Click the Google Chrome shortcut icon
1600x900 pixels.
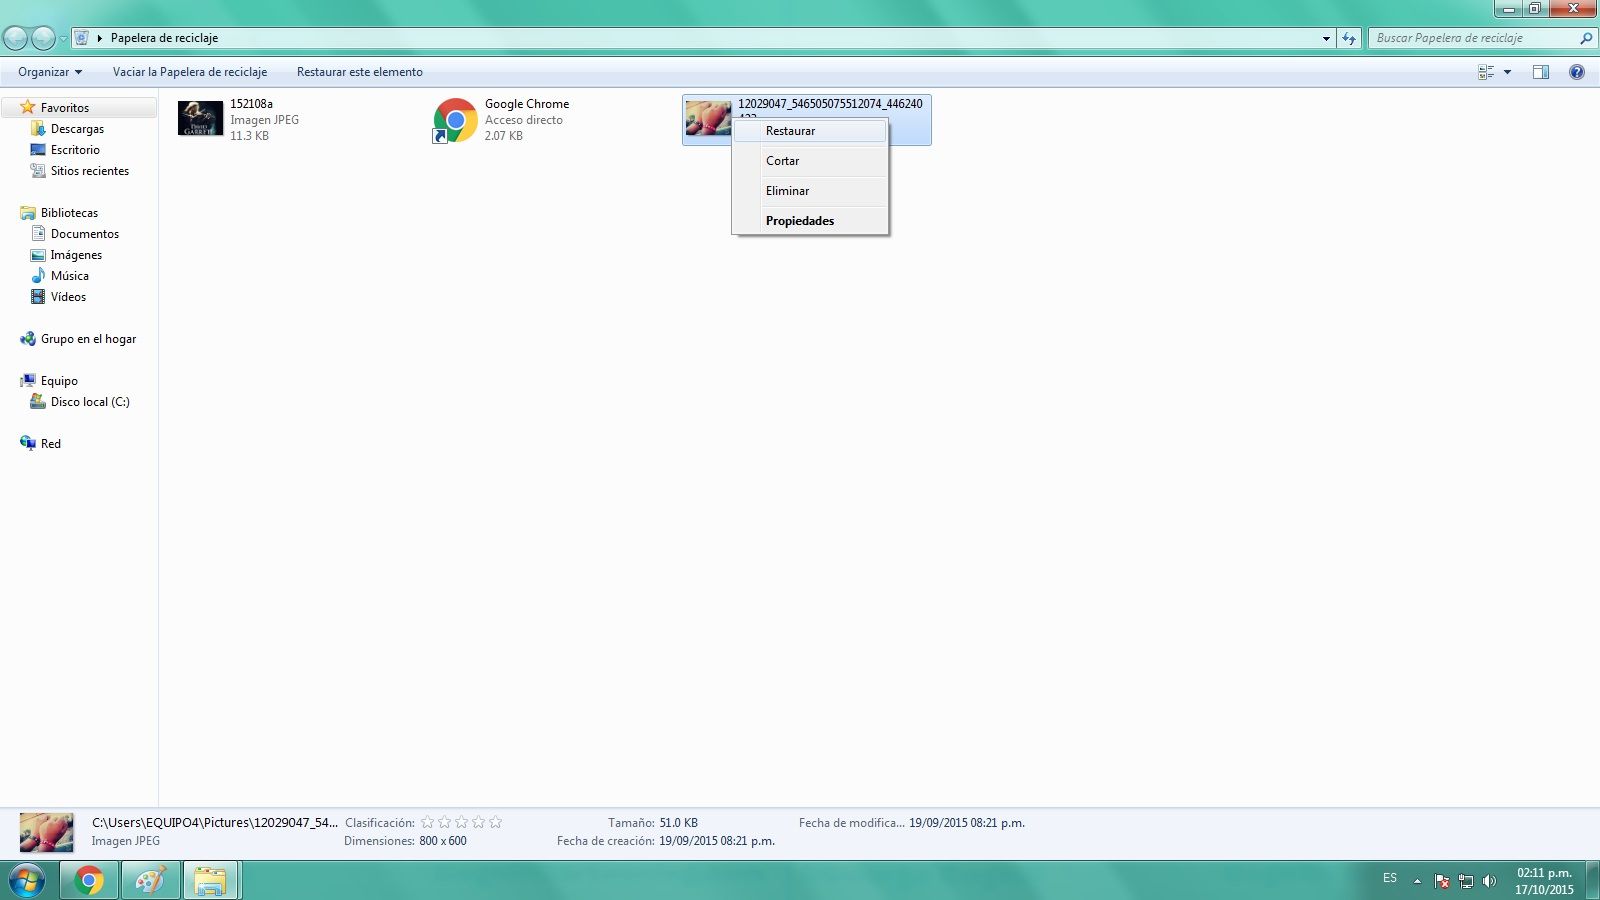tap(455, 120)
